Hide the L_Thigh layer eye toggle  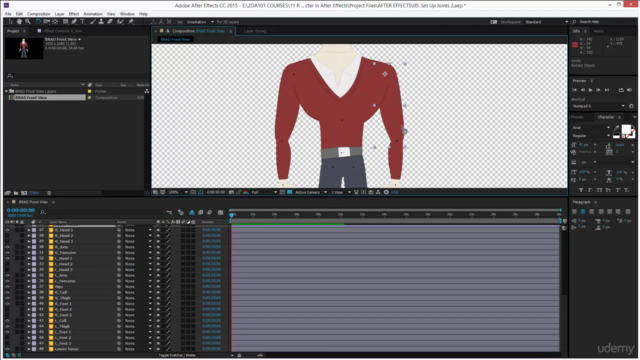click(7, 326)
